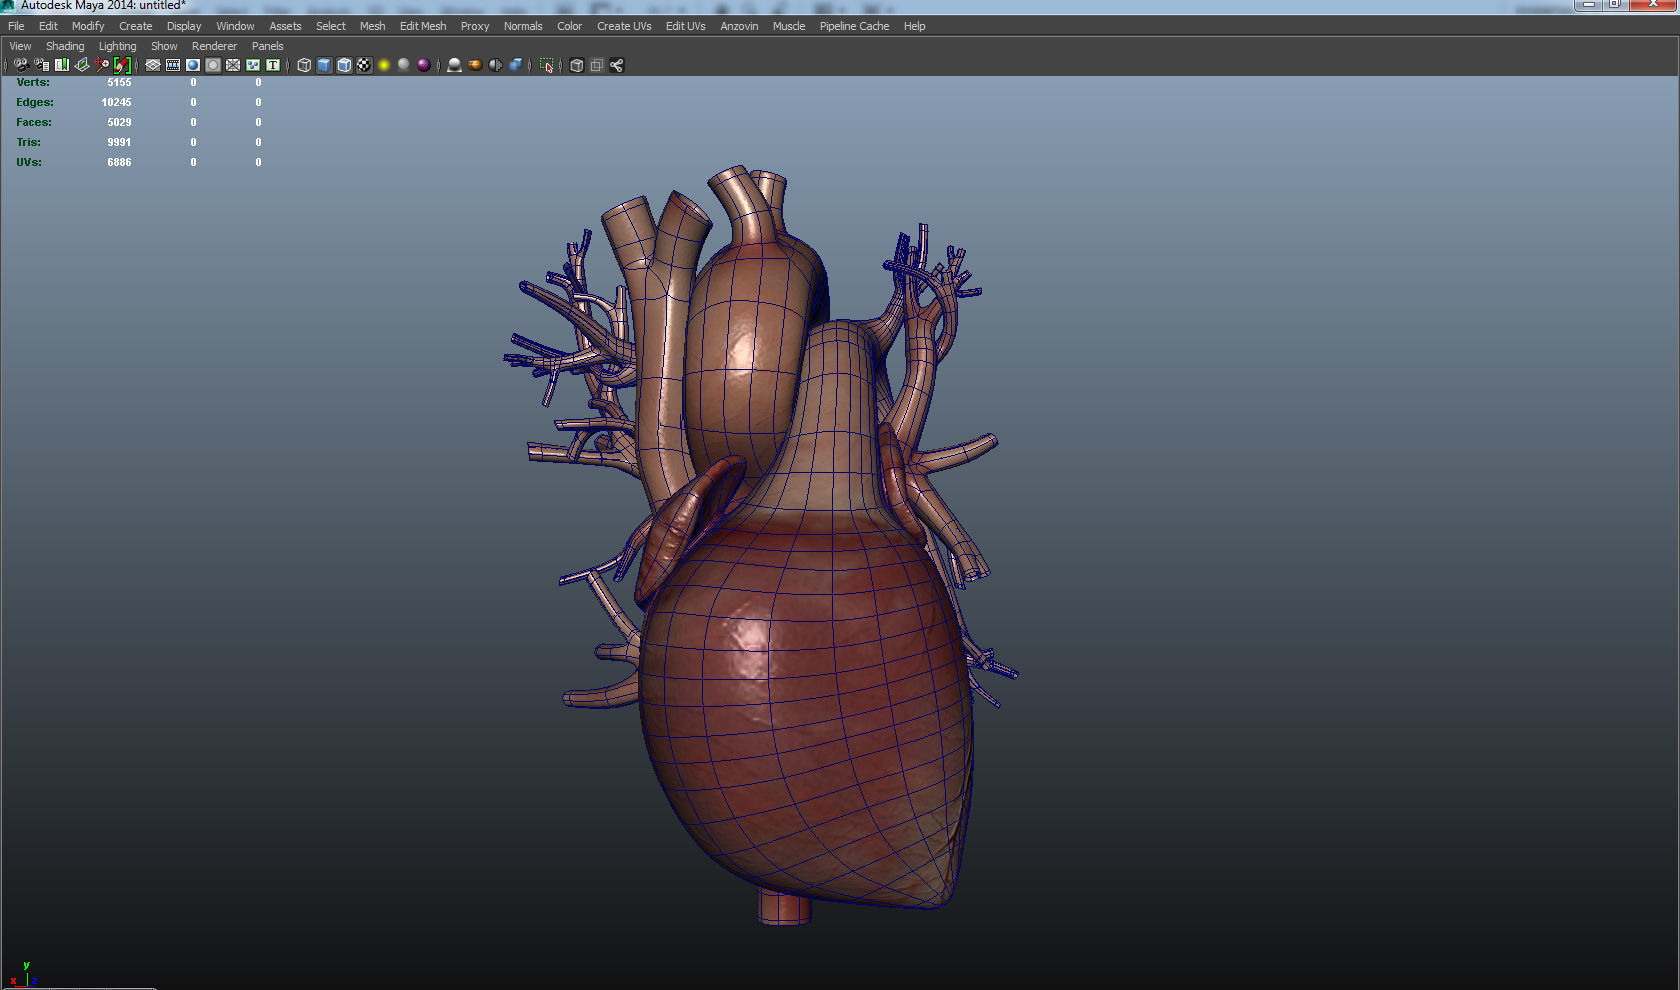The image size is (1680, 990).
Task: Open the Assets menu
Action: (x=285, y=26)
